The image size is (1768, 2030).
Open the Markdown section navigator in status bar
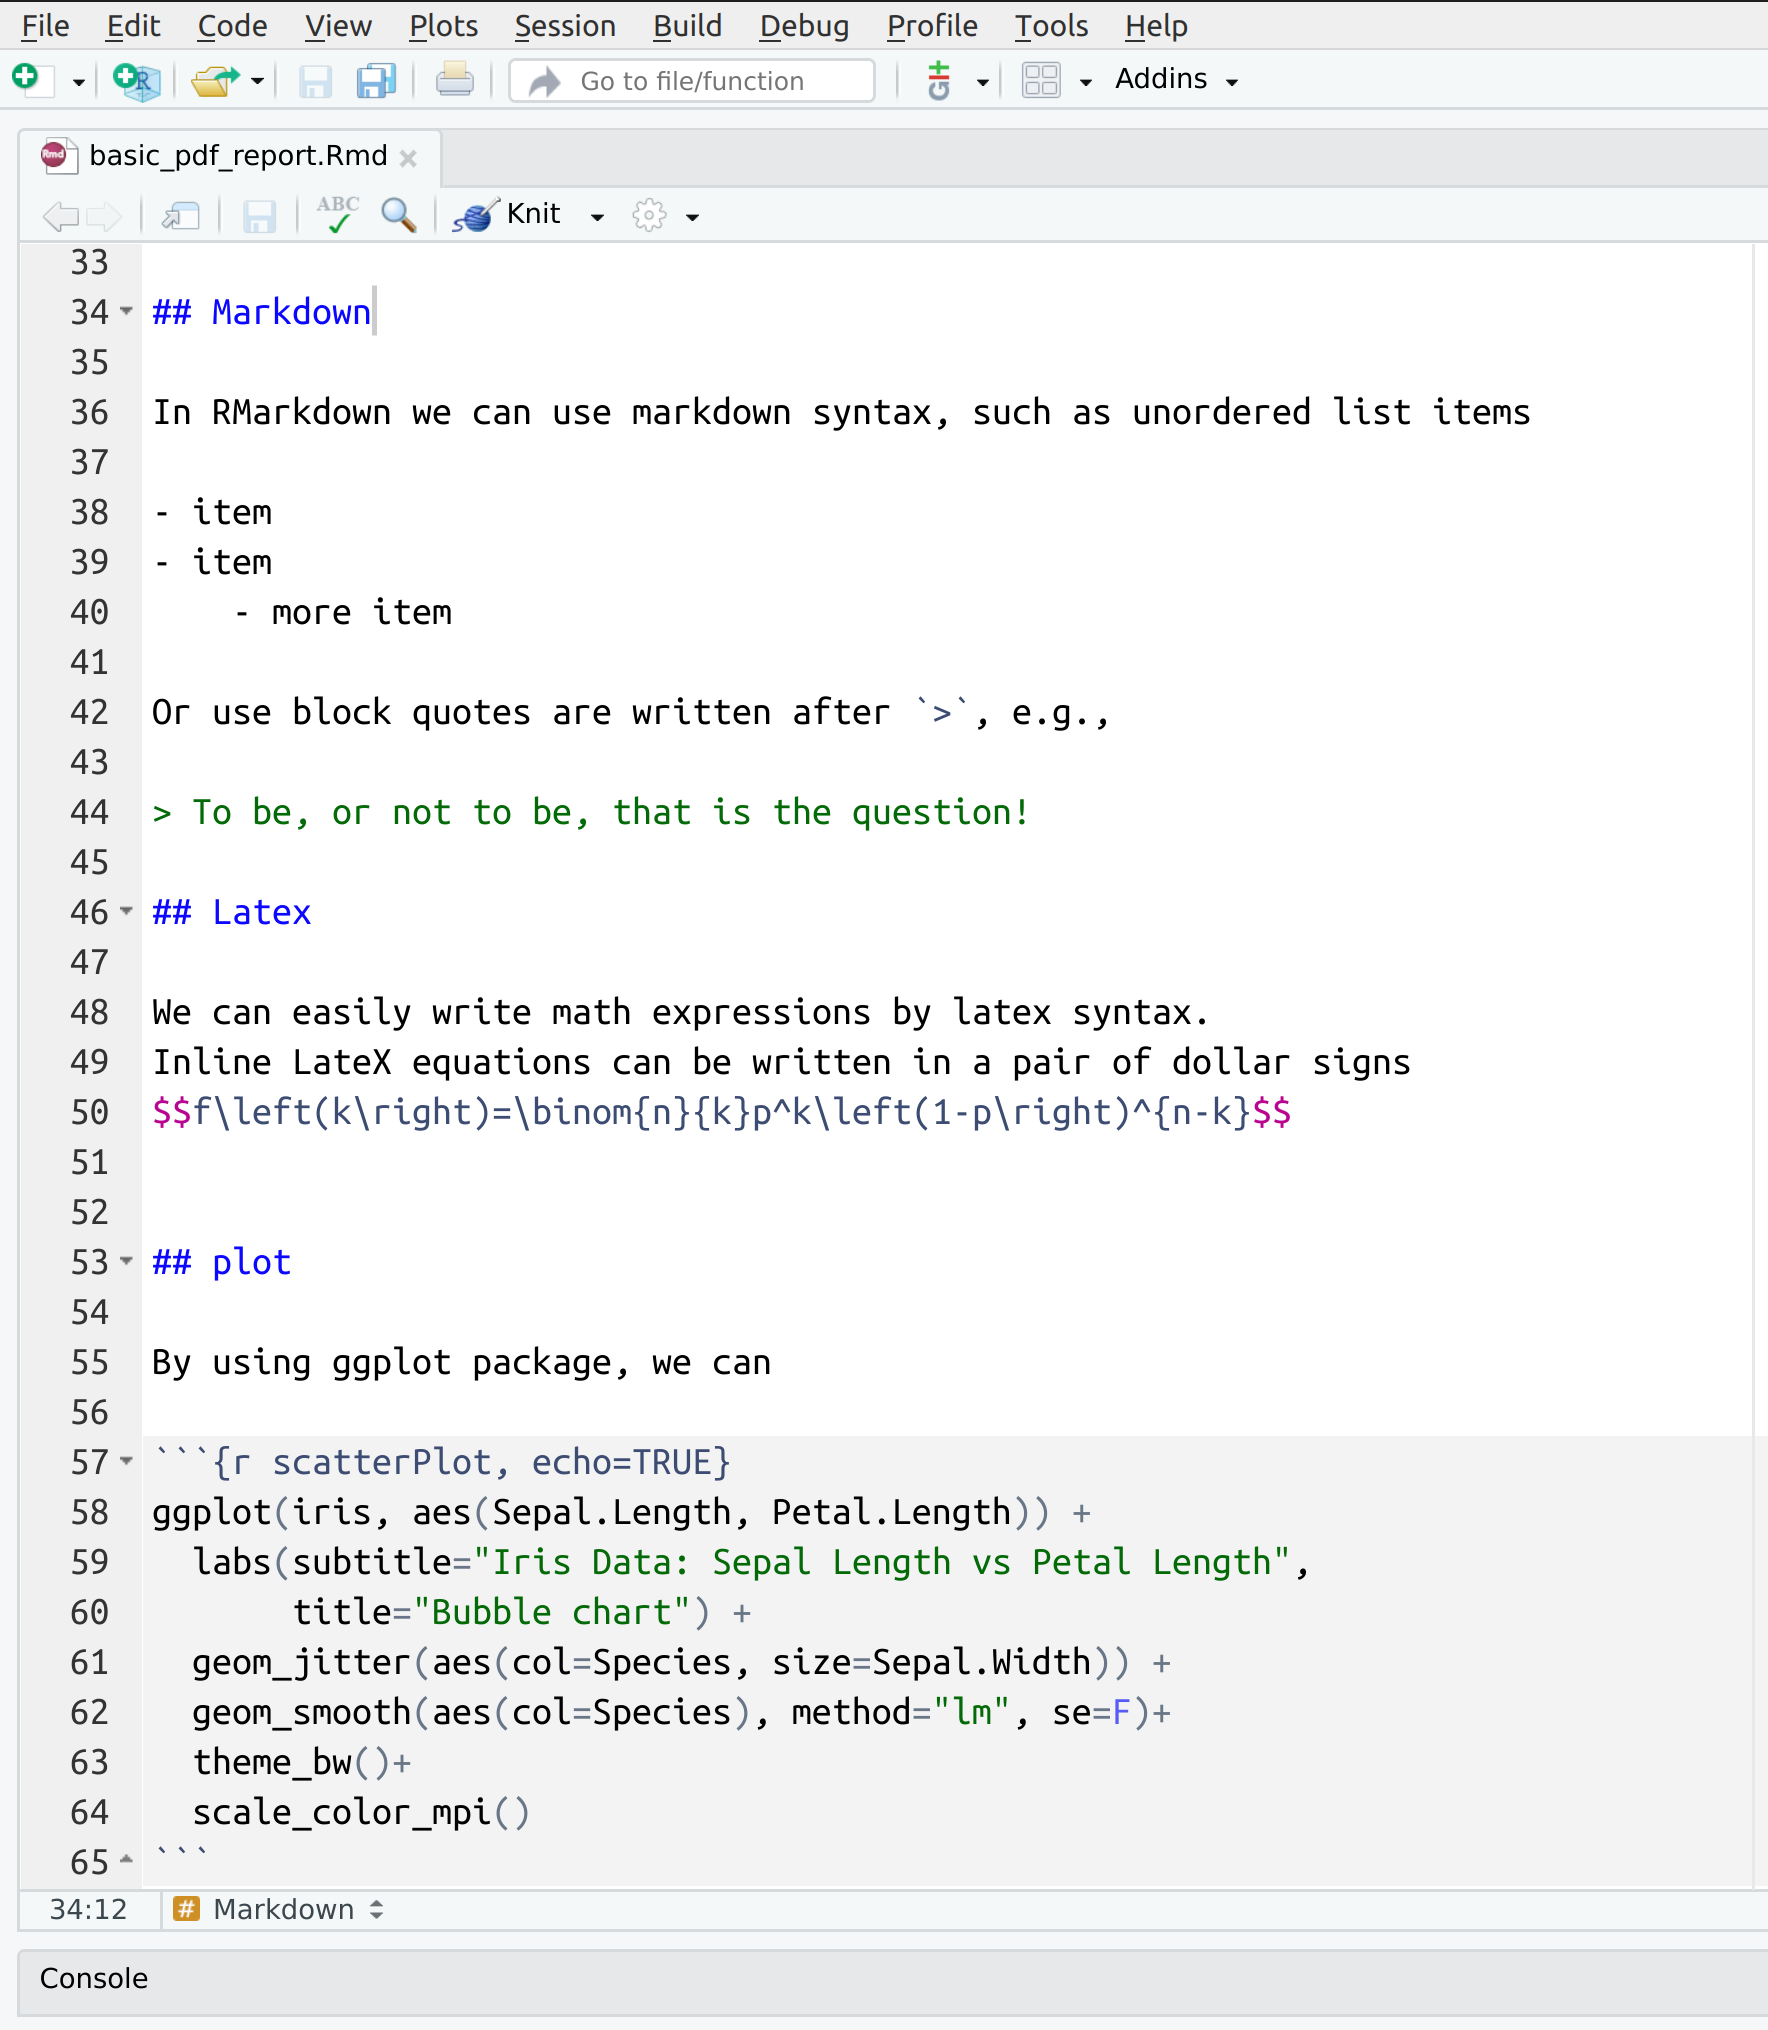click(x=279, y=1910)
